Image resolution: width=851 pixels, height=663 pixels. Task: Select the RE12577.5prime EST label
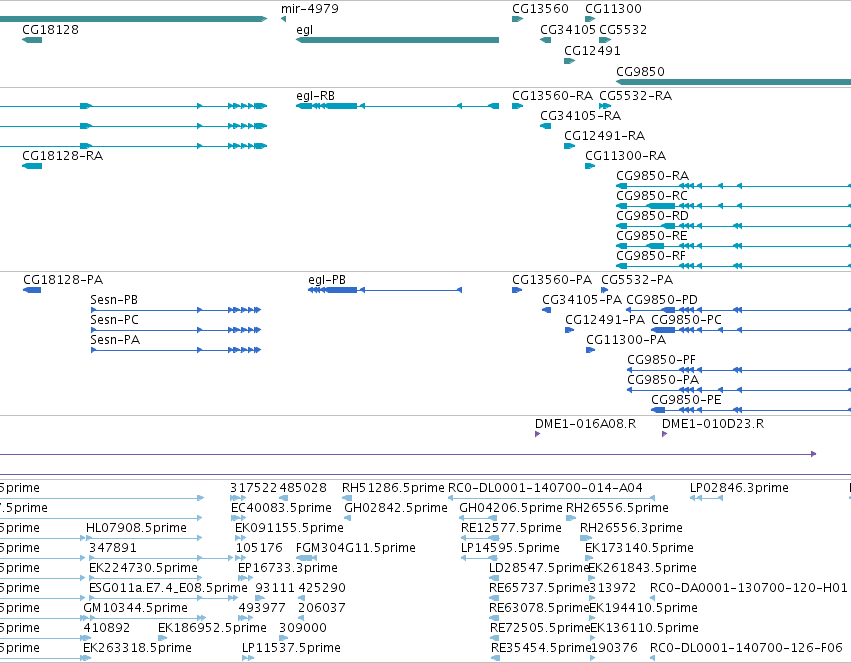click(511, 528)
